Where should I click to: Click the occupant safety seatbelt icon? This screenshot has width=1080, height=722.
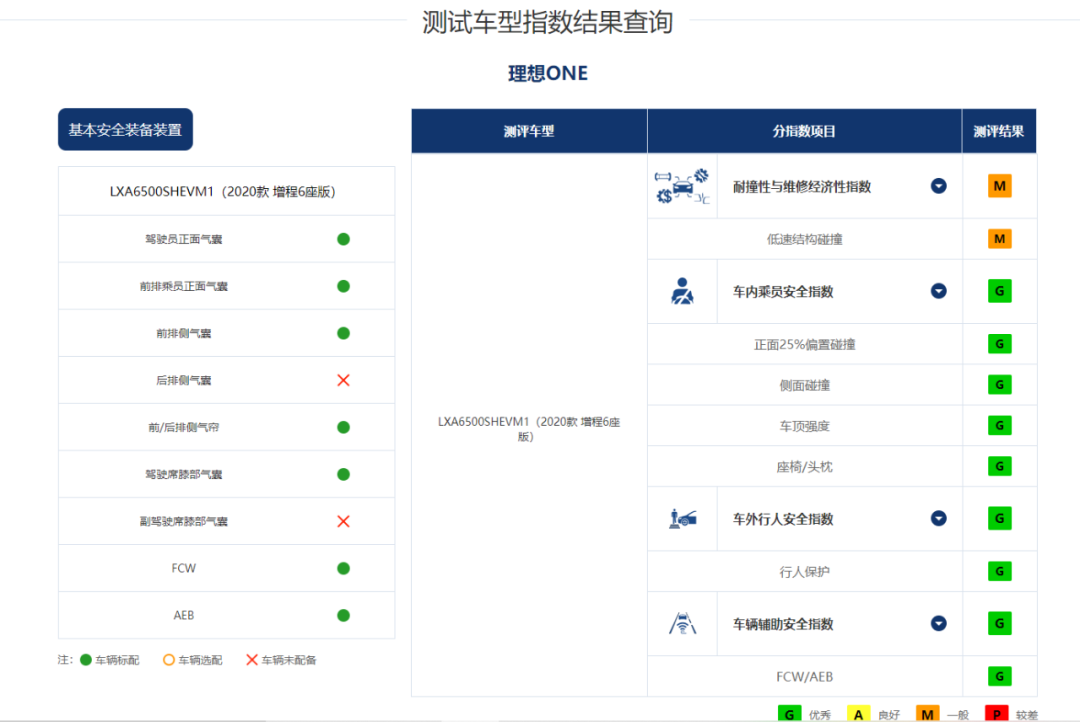pyautogui.click(x=682, y=291)
